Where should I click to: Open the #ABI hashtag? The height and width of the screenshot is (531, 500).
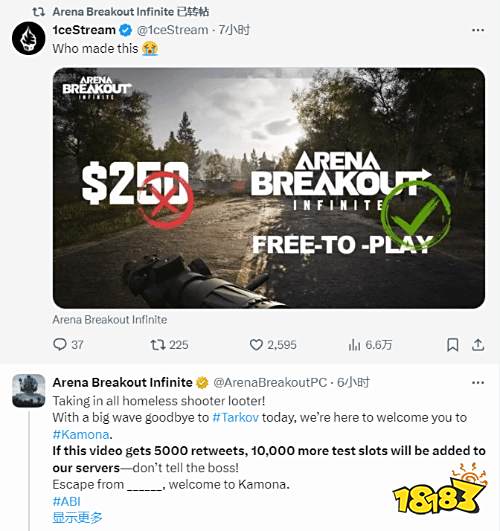pyautogui.click(x=66, y=501)
